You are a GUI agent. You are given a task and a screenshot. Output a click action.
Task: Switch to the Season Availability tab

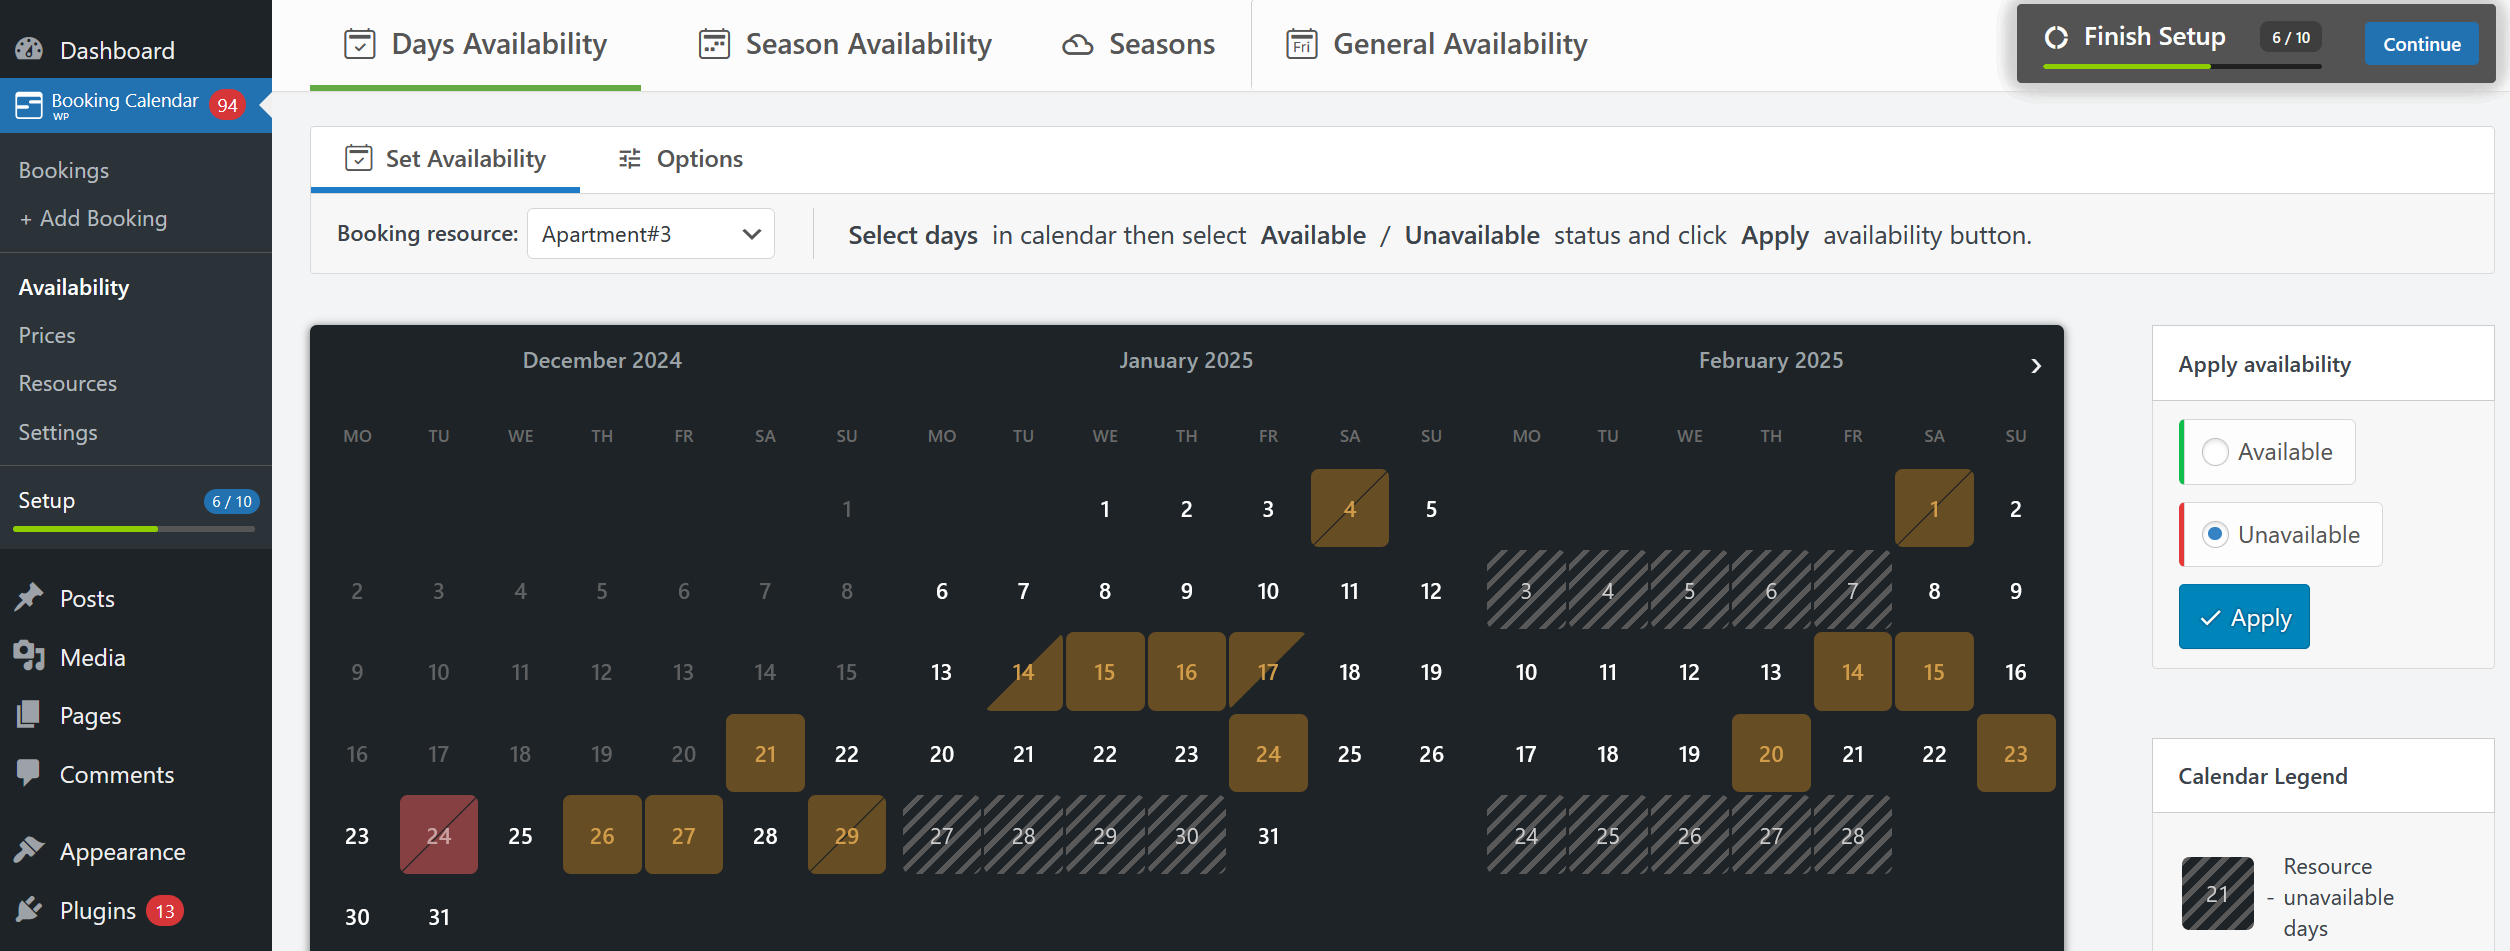click(845, 45)
